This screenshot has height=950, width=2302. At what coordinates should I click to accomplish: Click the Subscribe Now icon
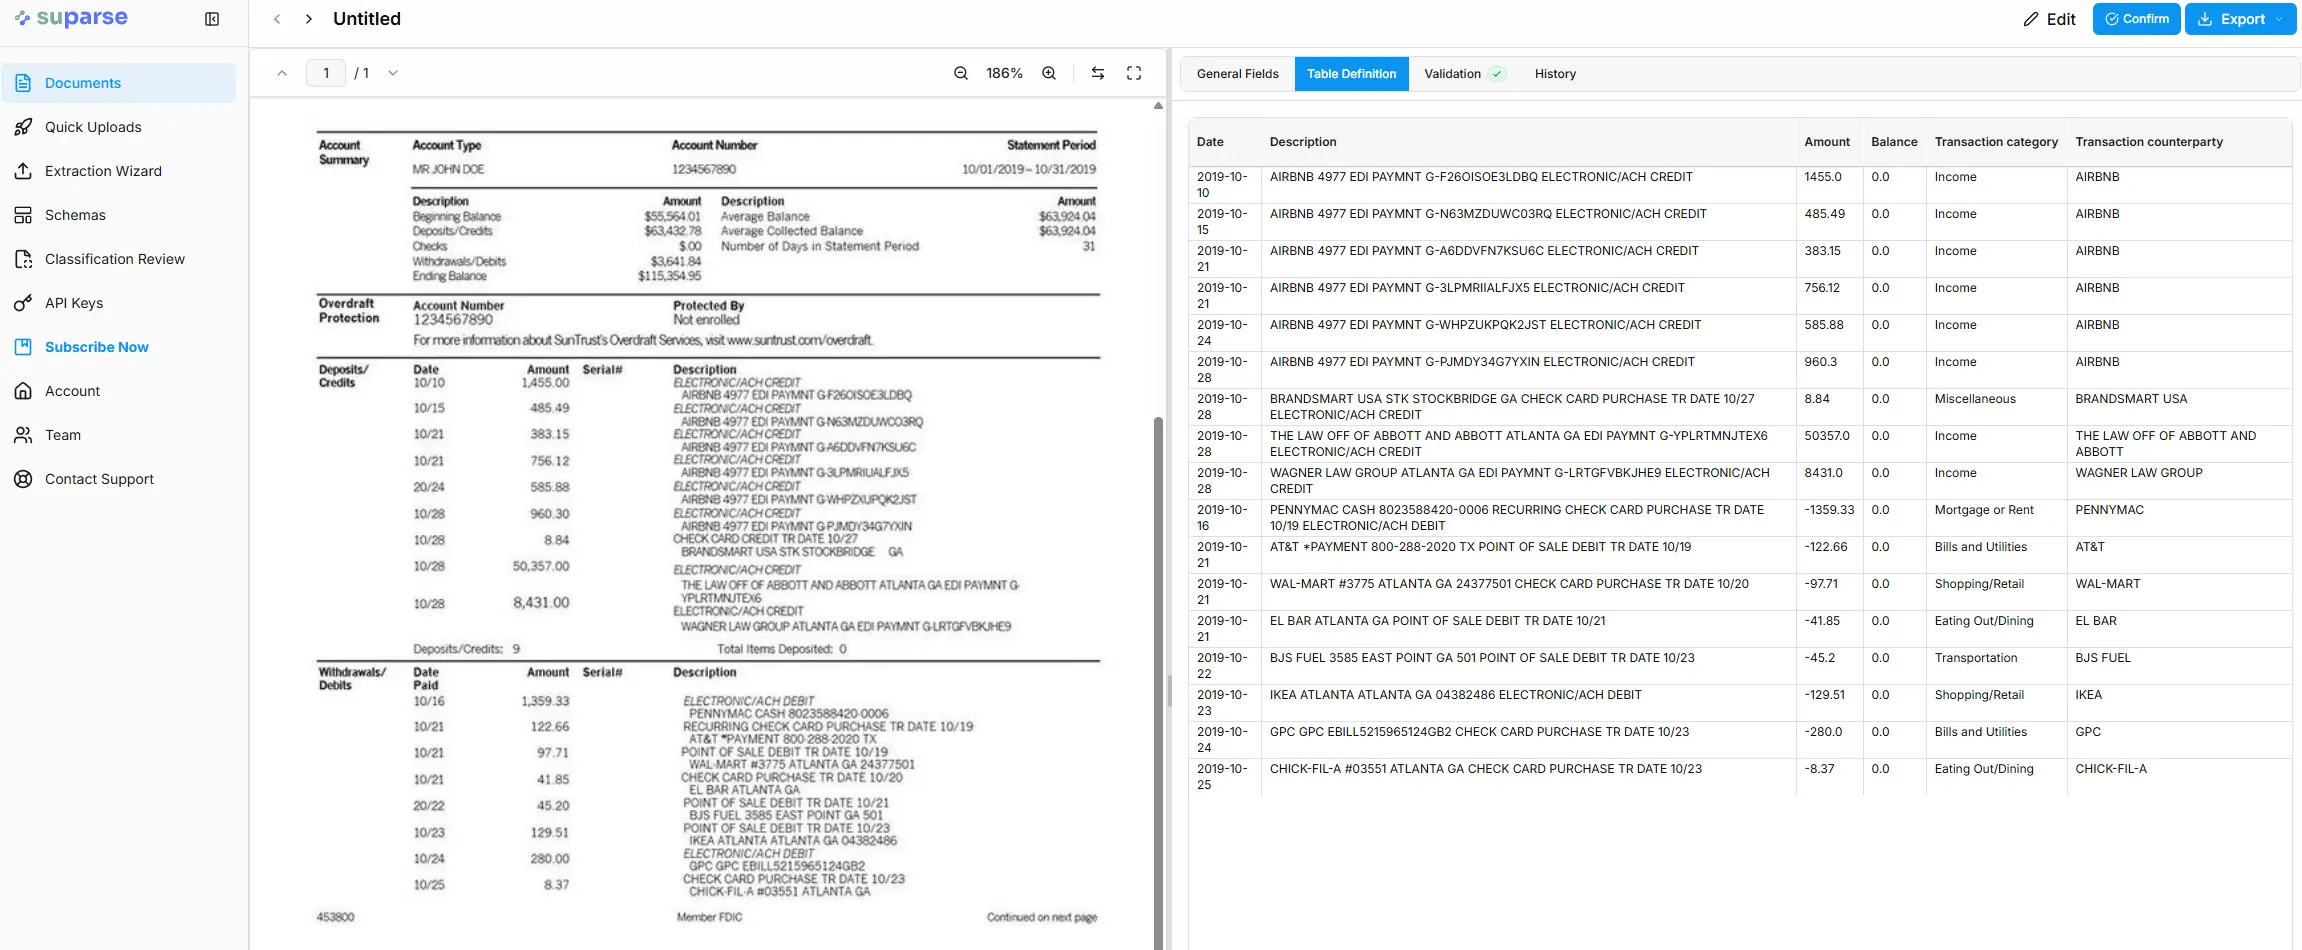tap(24, 346)
